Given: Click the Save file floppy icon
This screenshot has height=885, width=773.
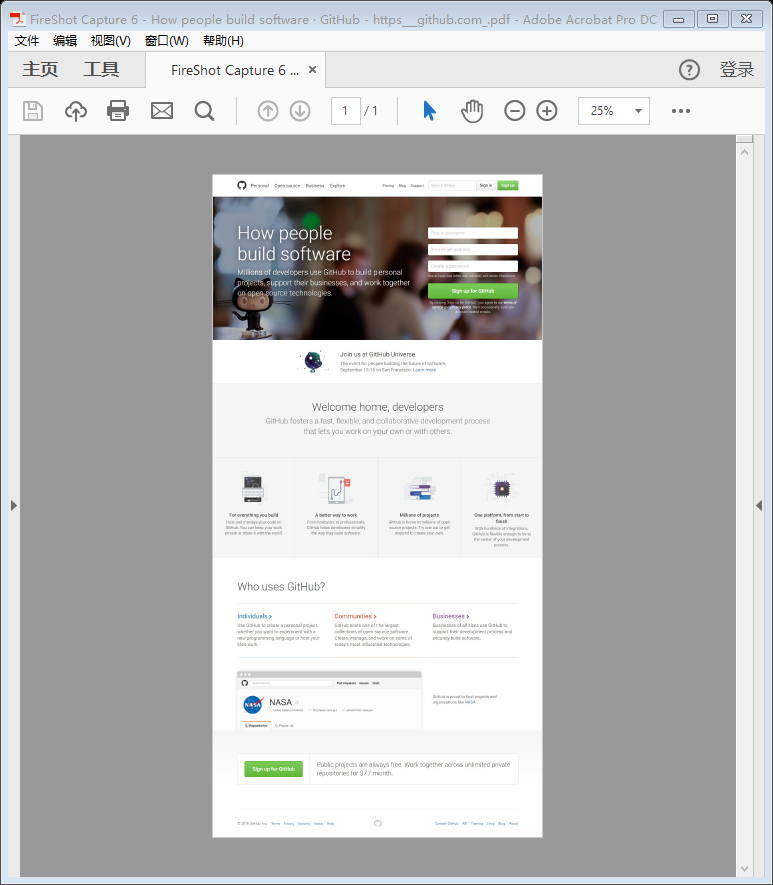Looking at the screenshot, I should 33,111.
